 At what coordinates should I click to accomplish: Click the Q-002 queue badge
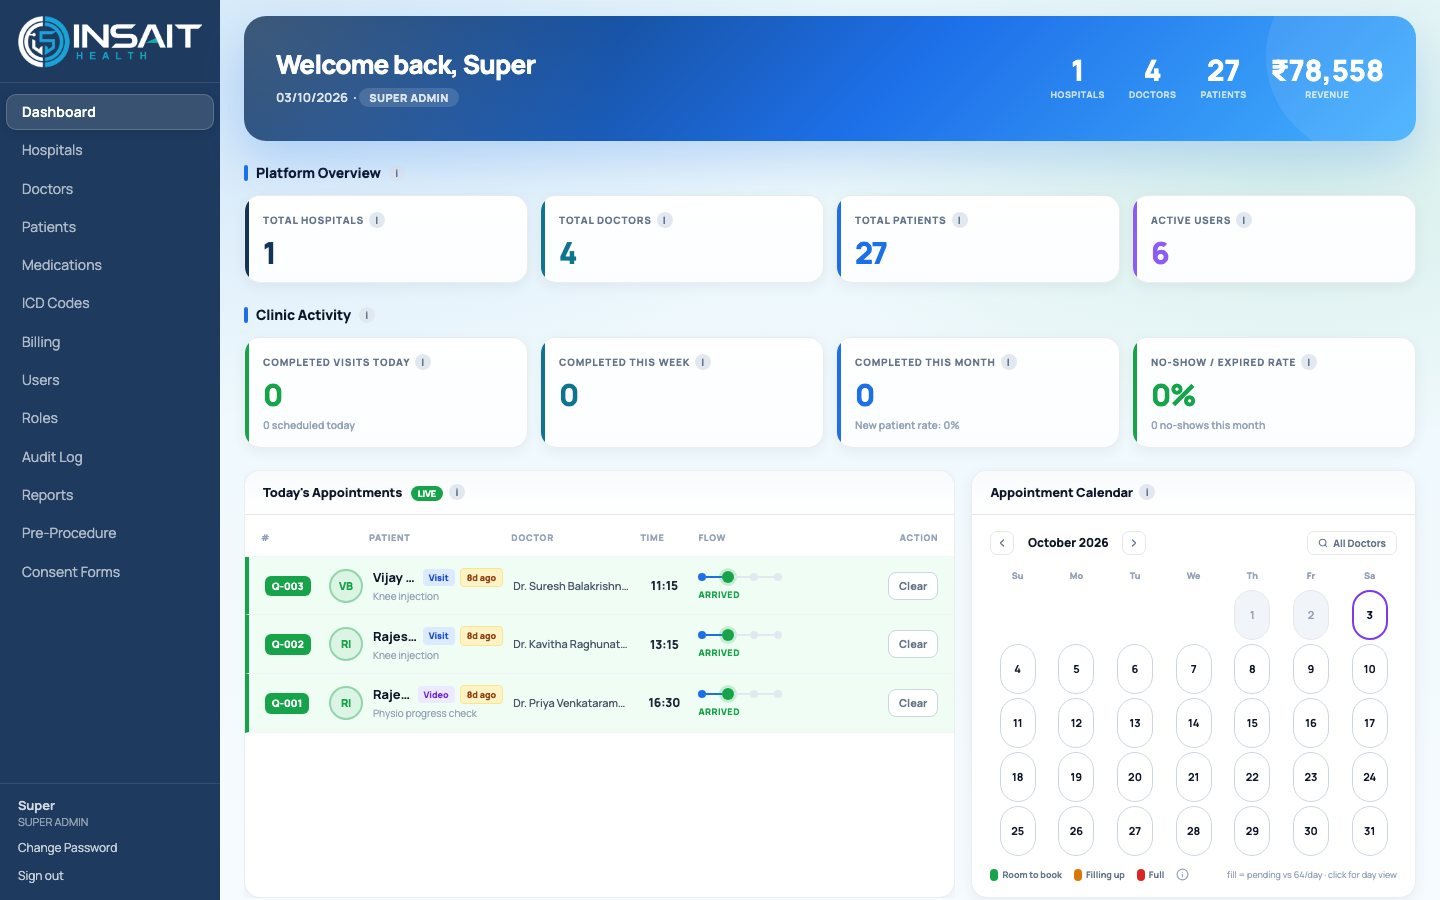click(288, 645)
